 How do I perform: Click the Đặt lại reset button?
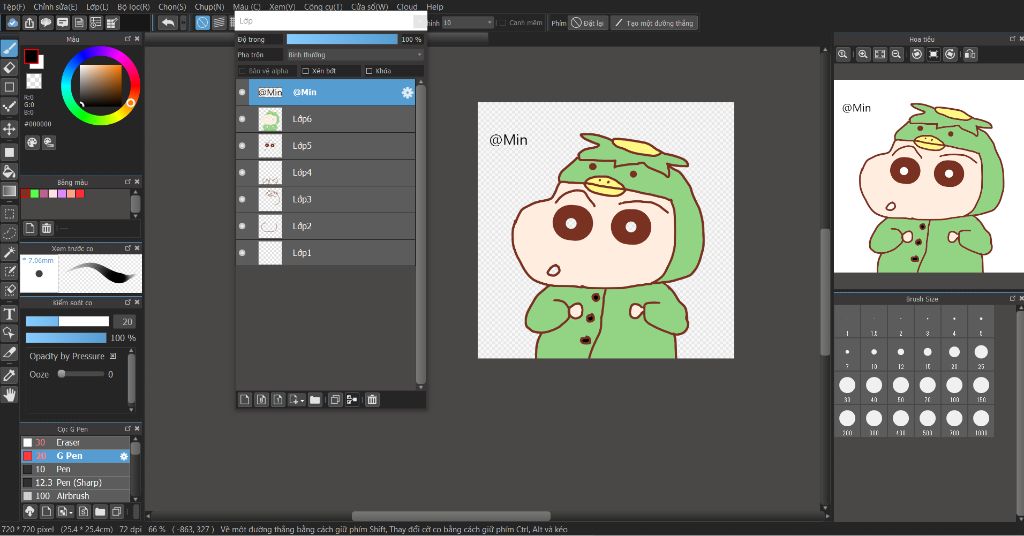[588, 23]
